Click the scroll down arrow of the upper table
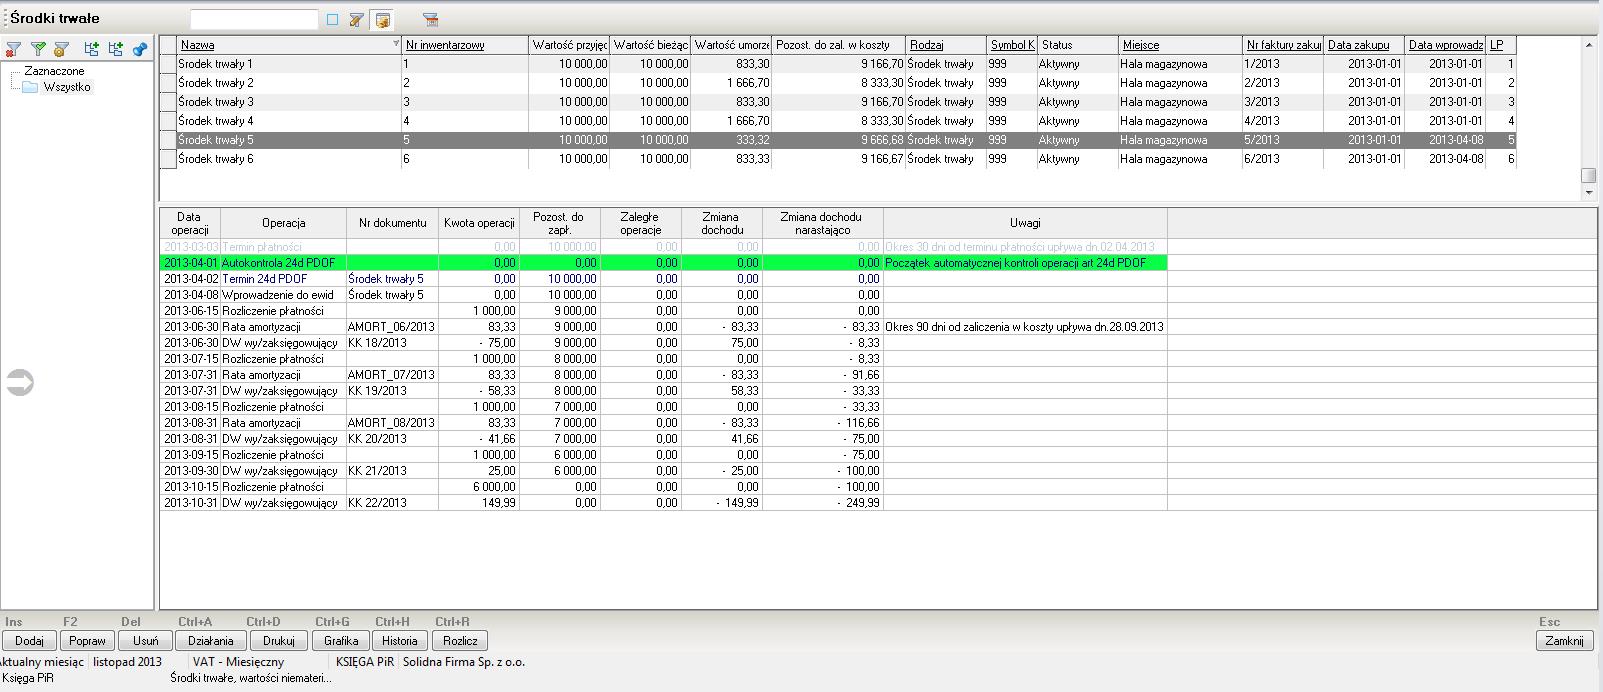 point(1587,191)
